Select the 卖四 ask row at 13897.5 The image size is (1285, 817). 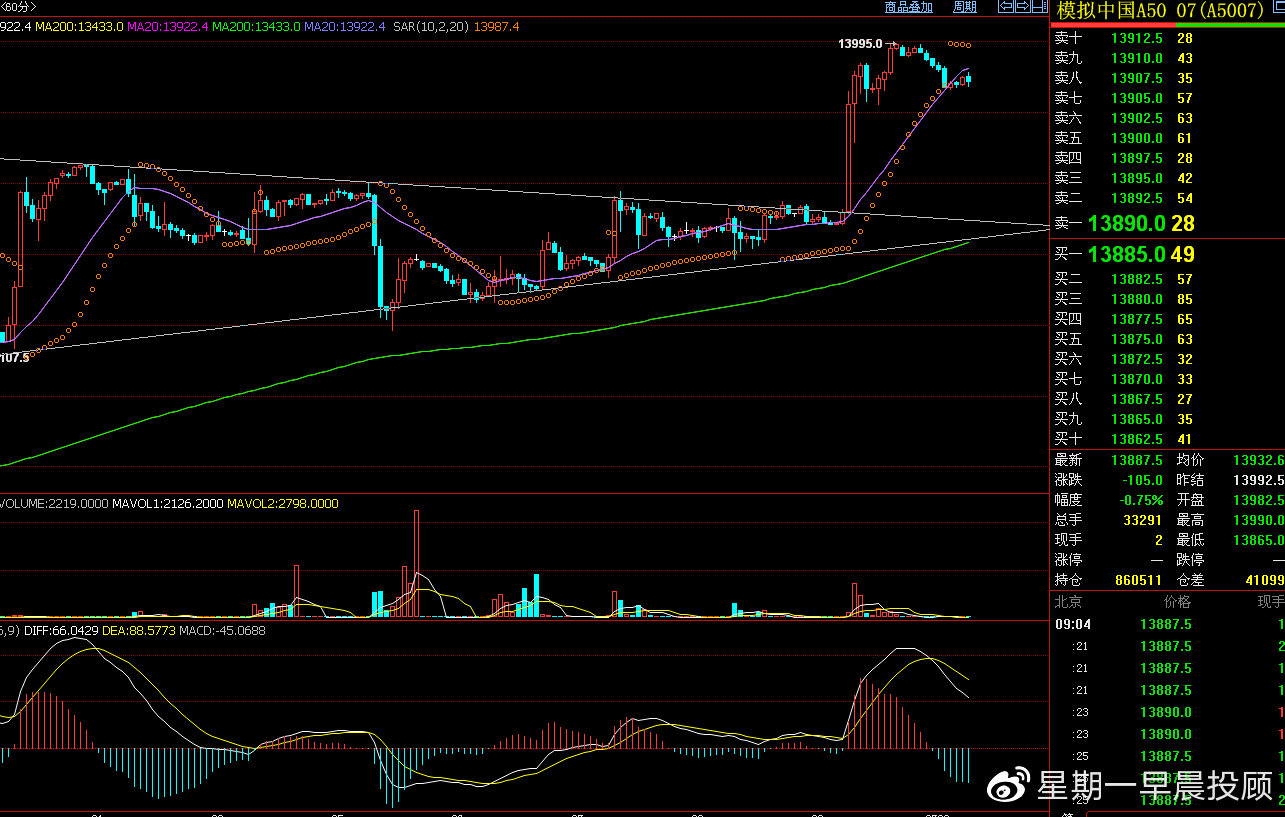(x=1167, y=158)
